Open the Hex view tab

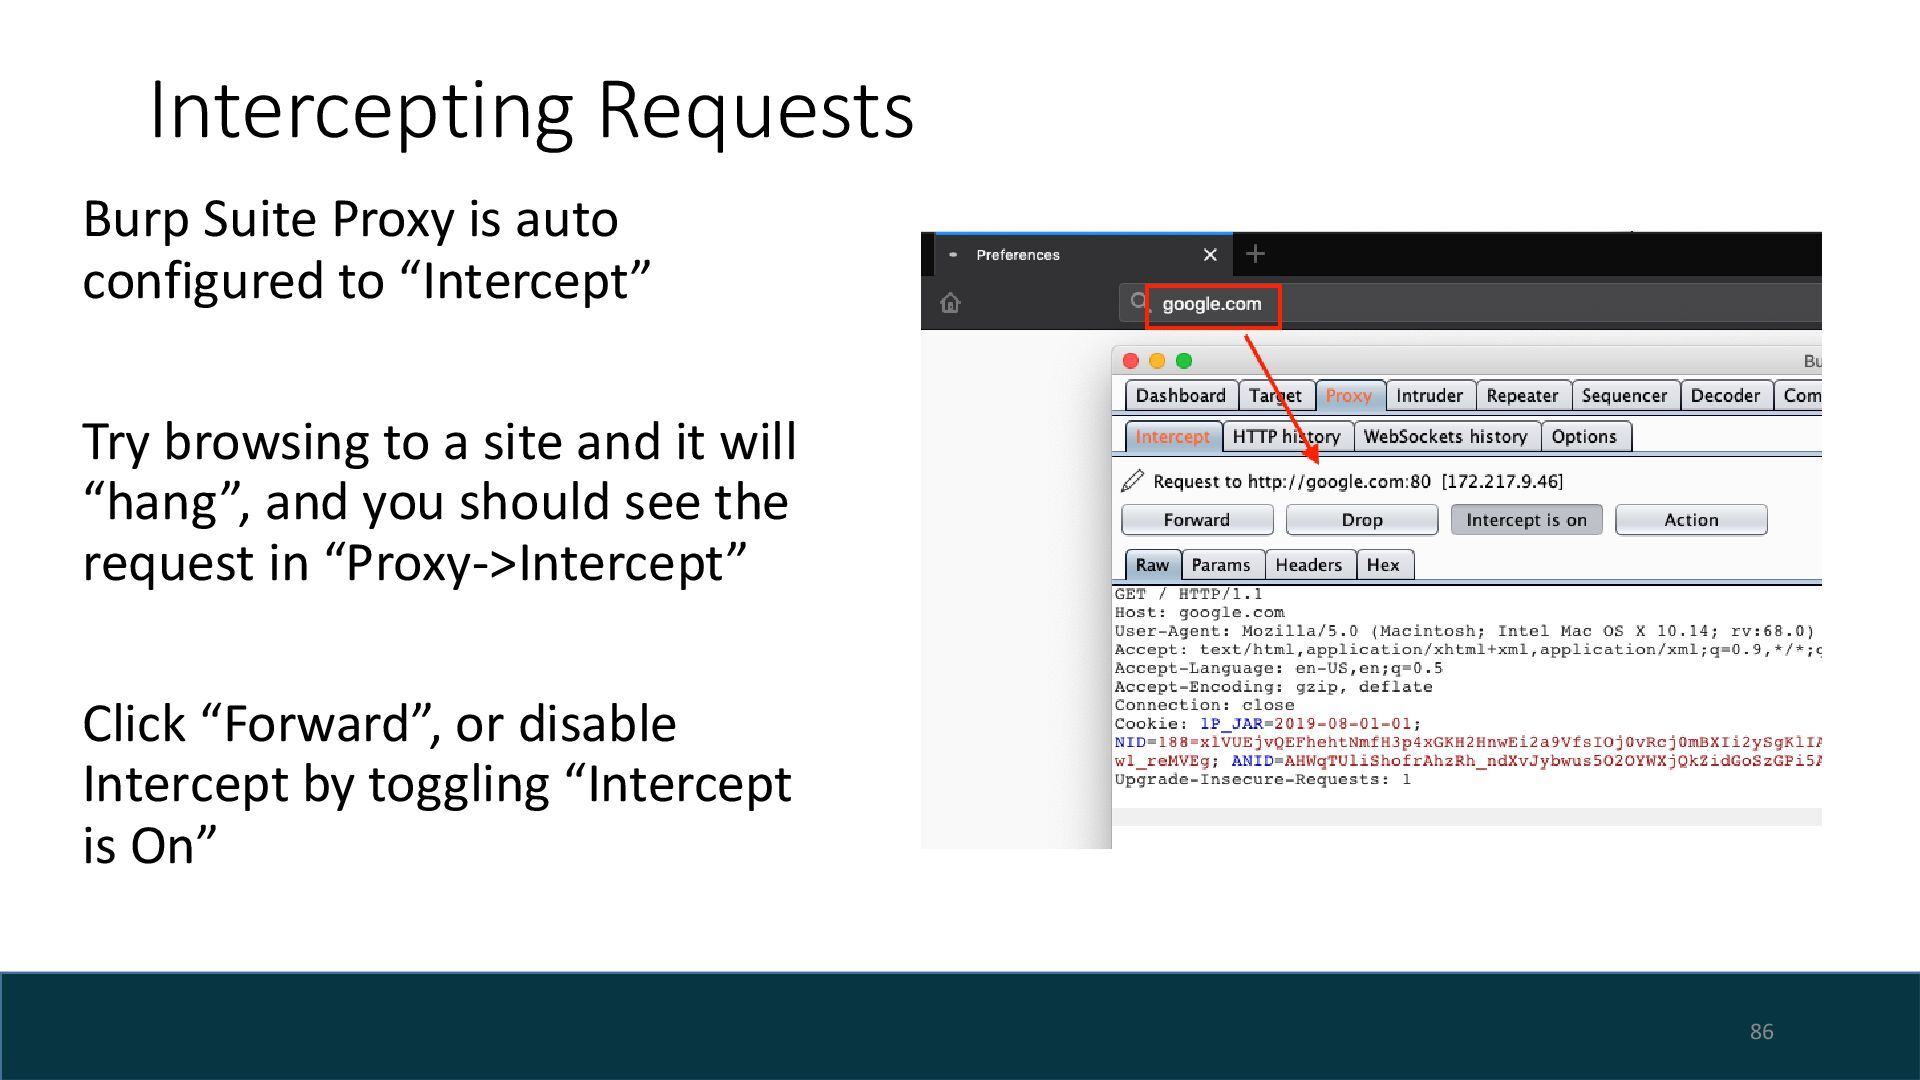coord(1383,565)
